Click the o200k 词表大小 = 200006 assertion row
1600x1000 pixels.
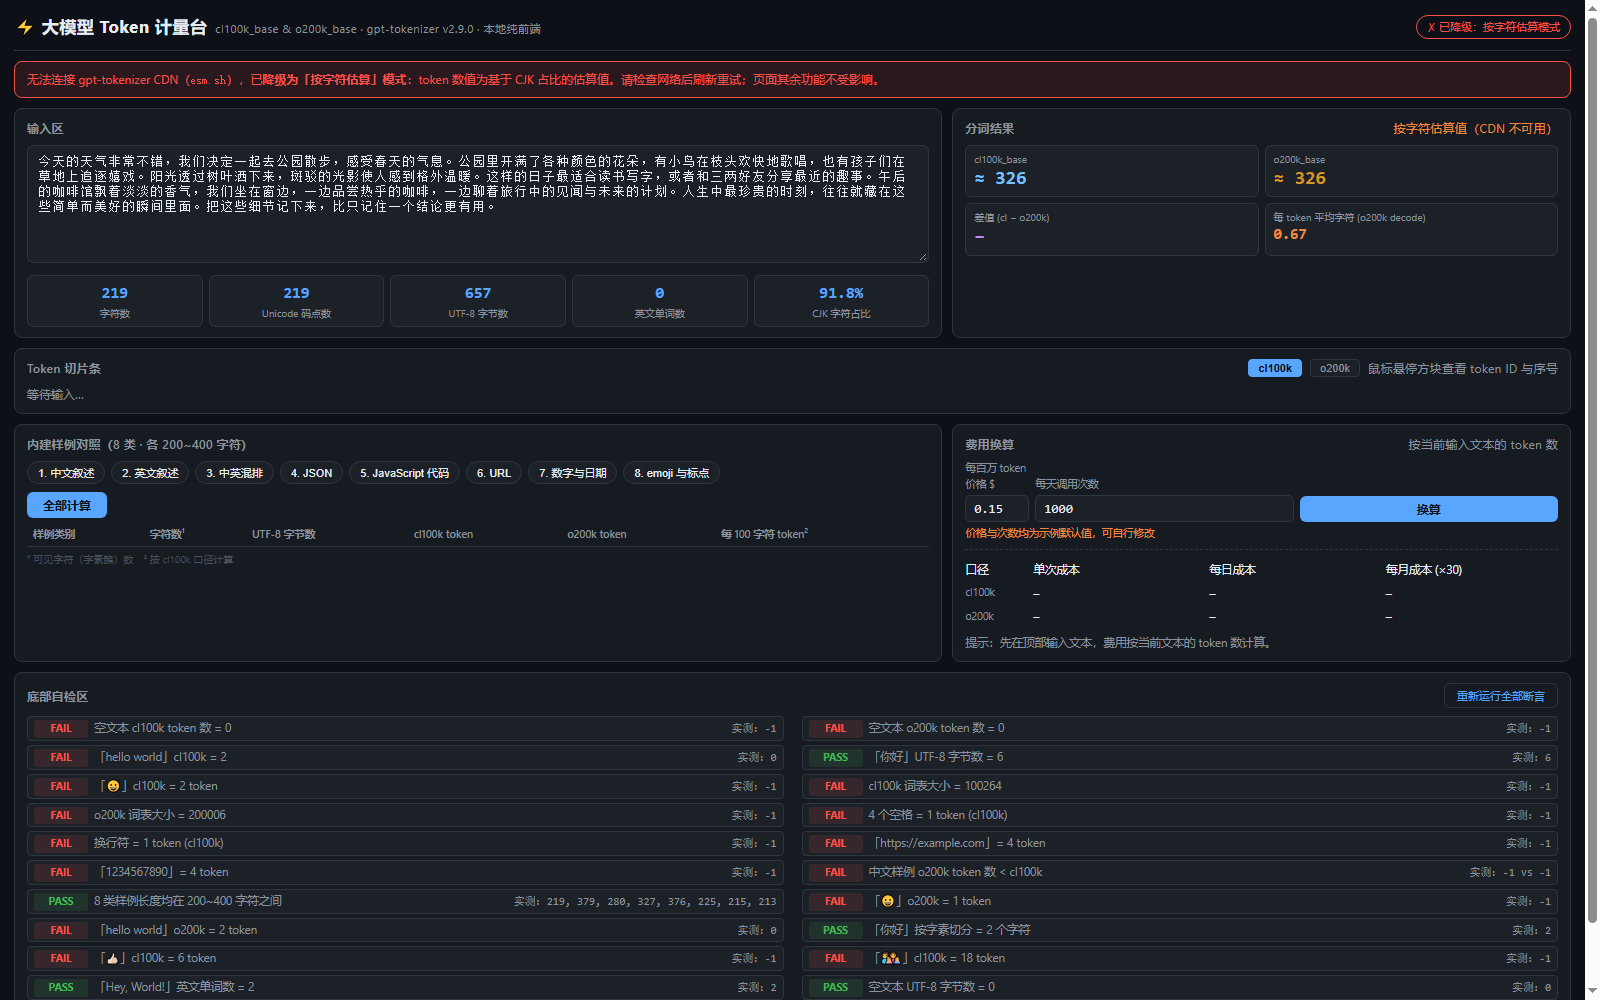click(405, 815)
